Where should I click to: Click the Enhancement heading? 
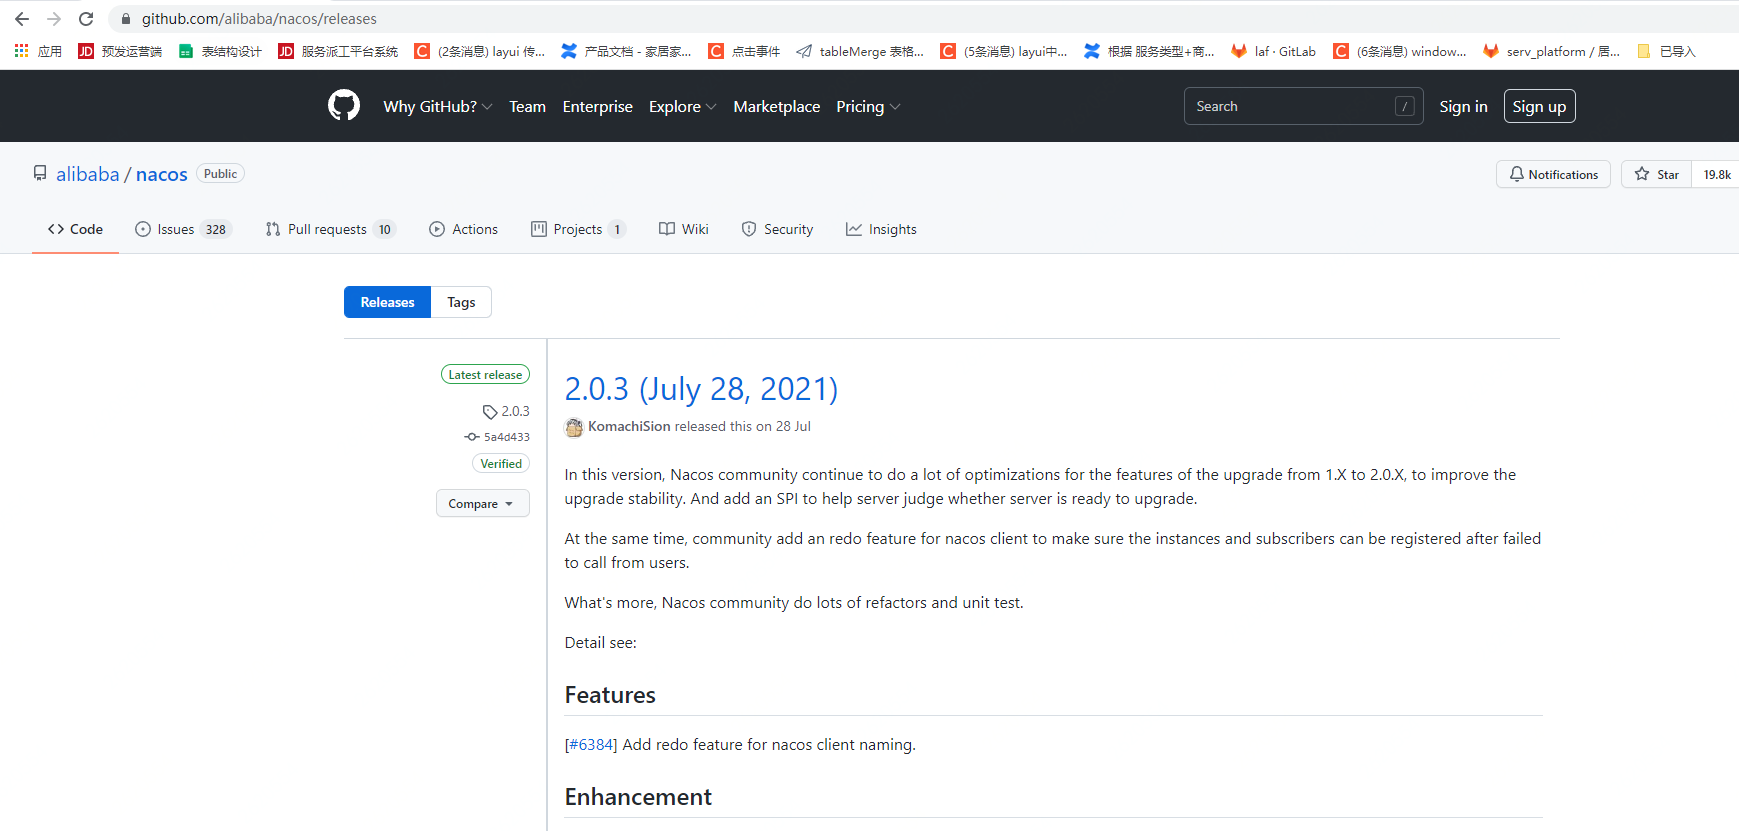tap(638, 797)
